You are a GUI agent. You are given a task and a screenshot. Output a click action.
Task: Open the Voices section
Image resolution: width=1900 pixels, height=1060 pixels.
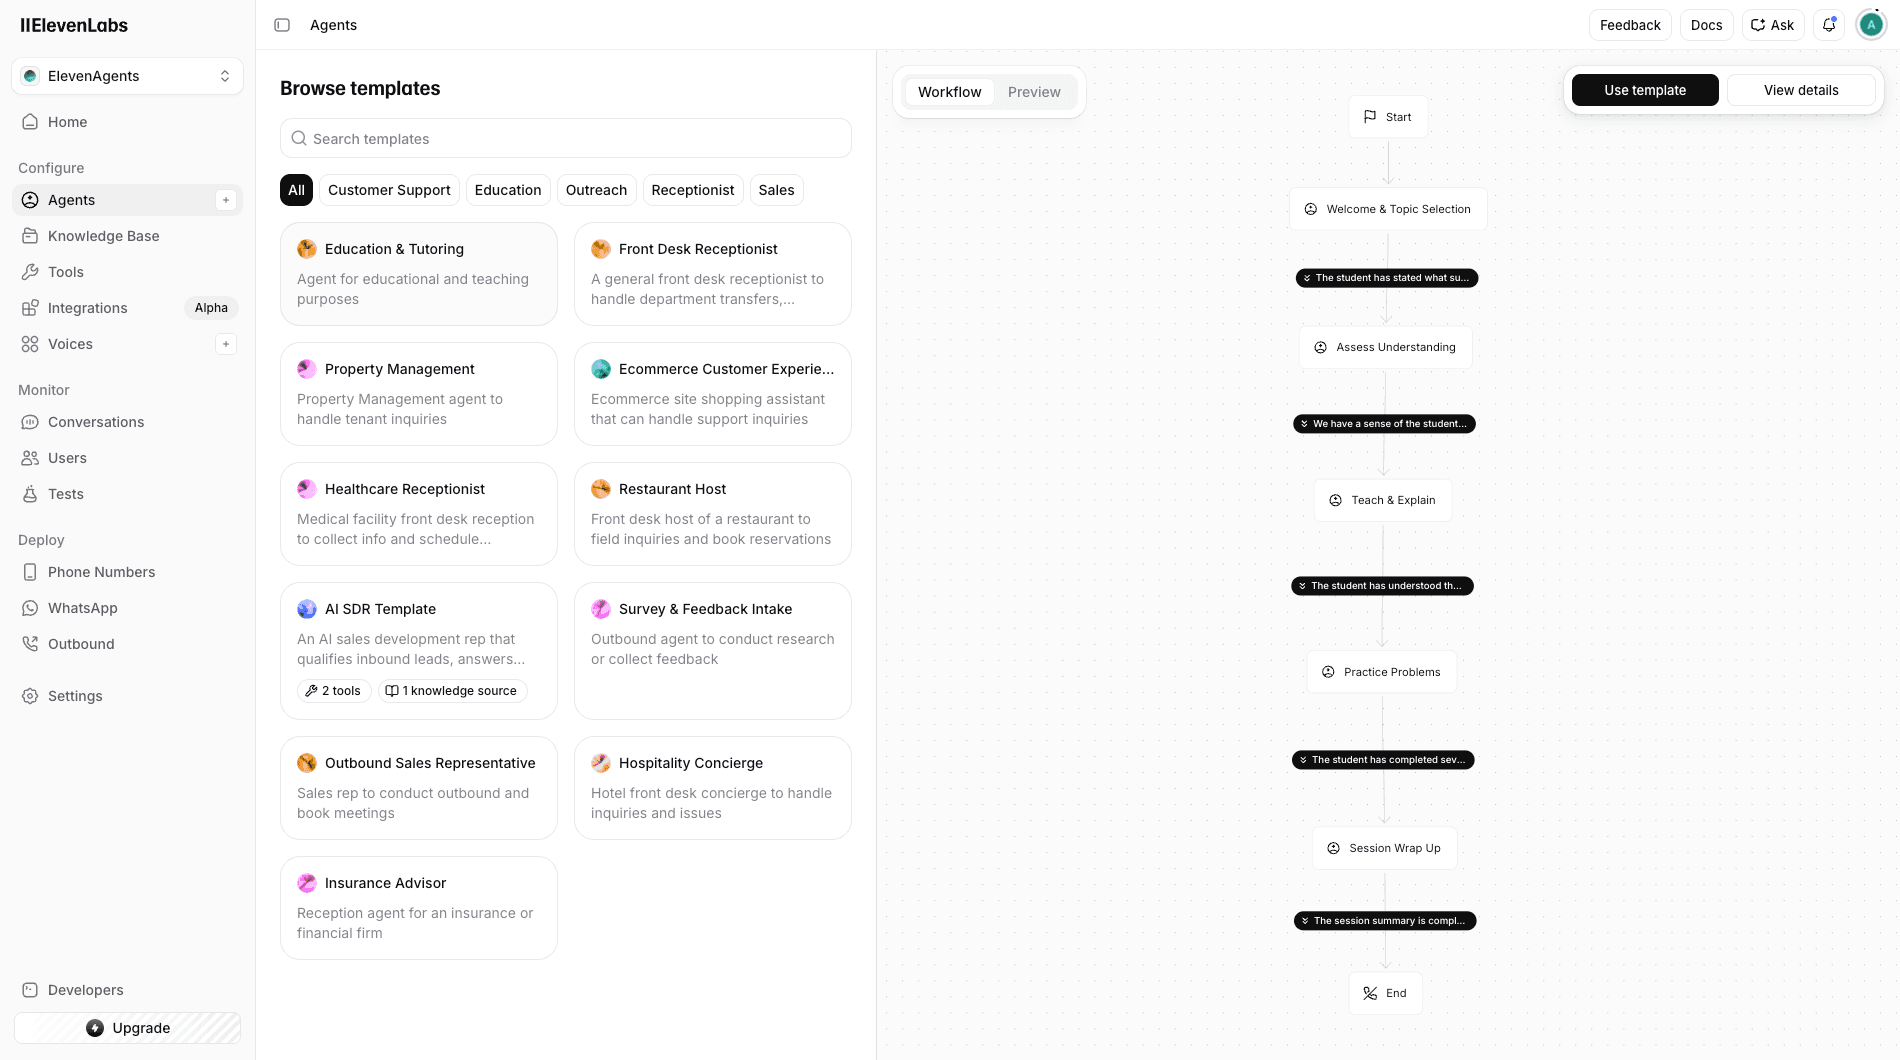[x=70, y=343]
